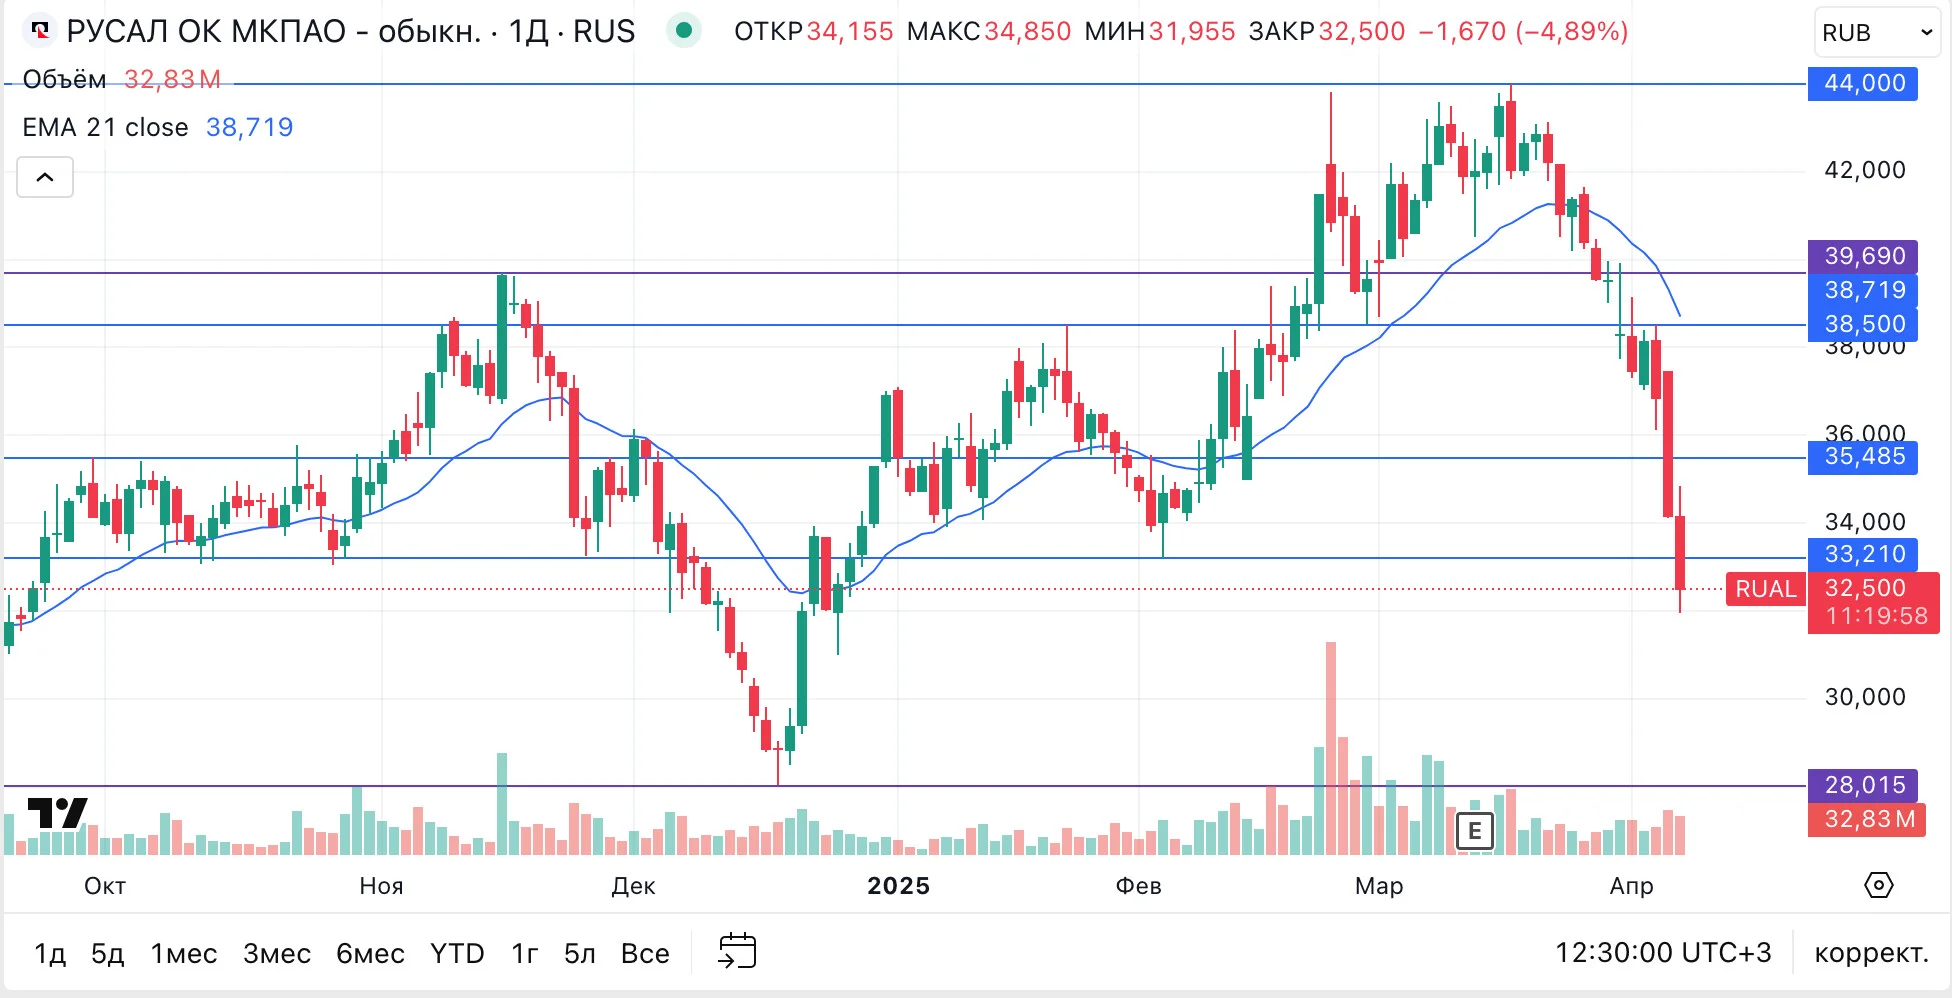Click the Дек label on time axis
Viewport: 1952px width, 998px height.
coord(634,886)
